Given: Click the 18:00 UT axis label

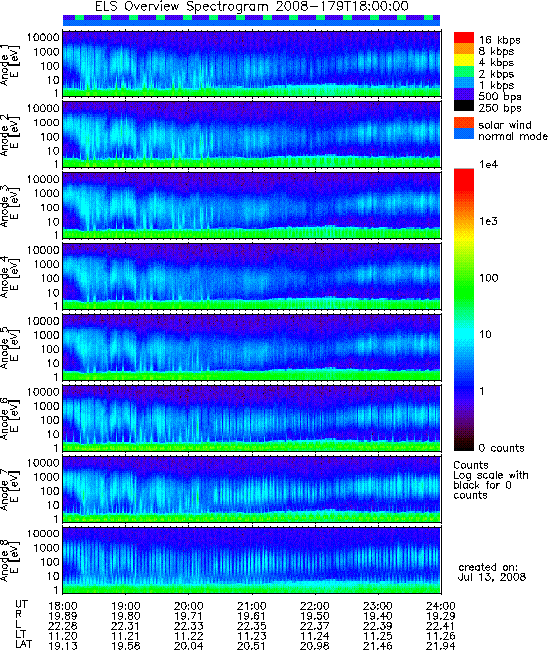Looking at the screenshot, I should pyautogui.click(x=63, y=606).
